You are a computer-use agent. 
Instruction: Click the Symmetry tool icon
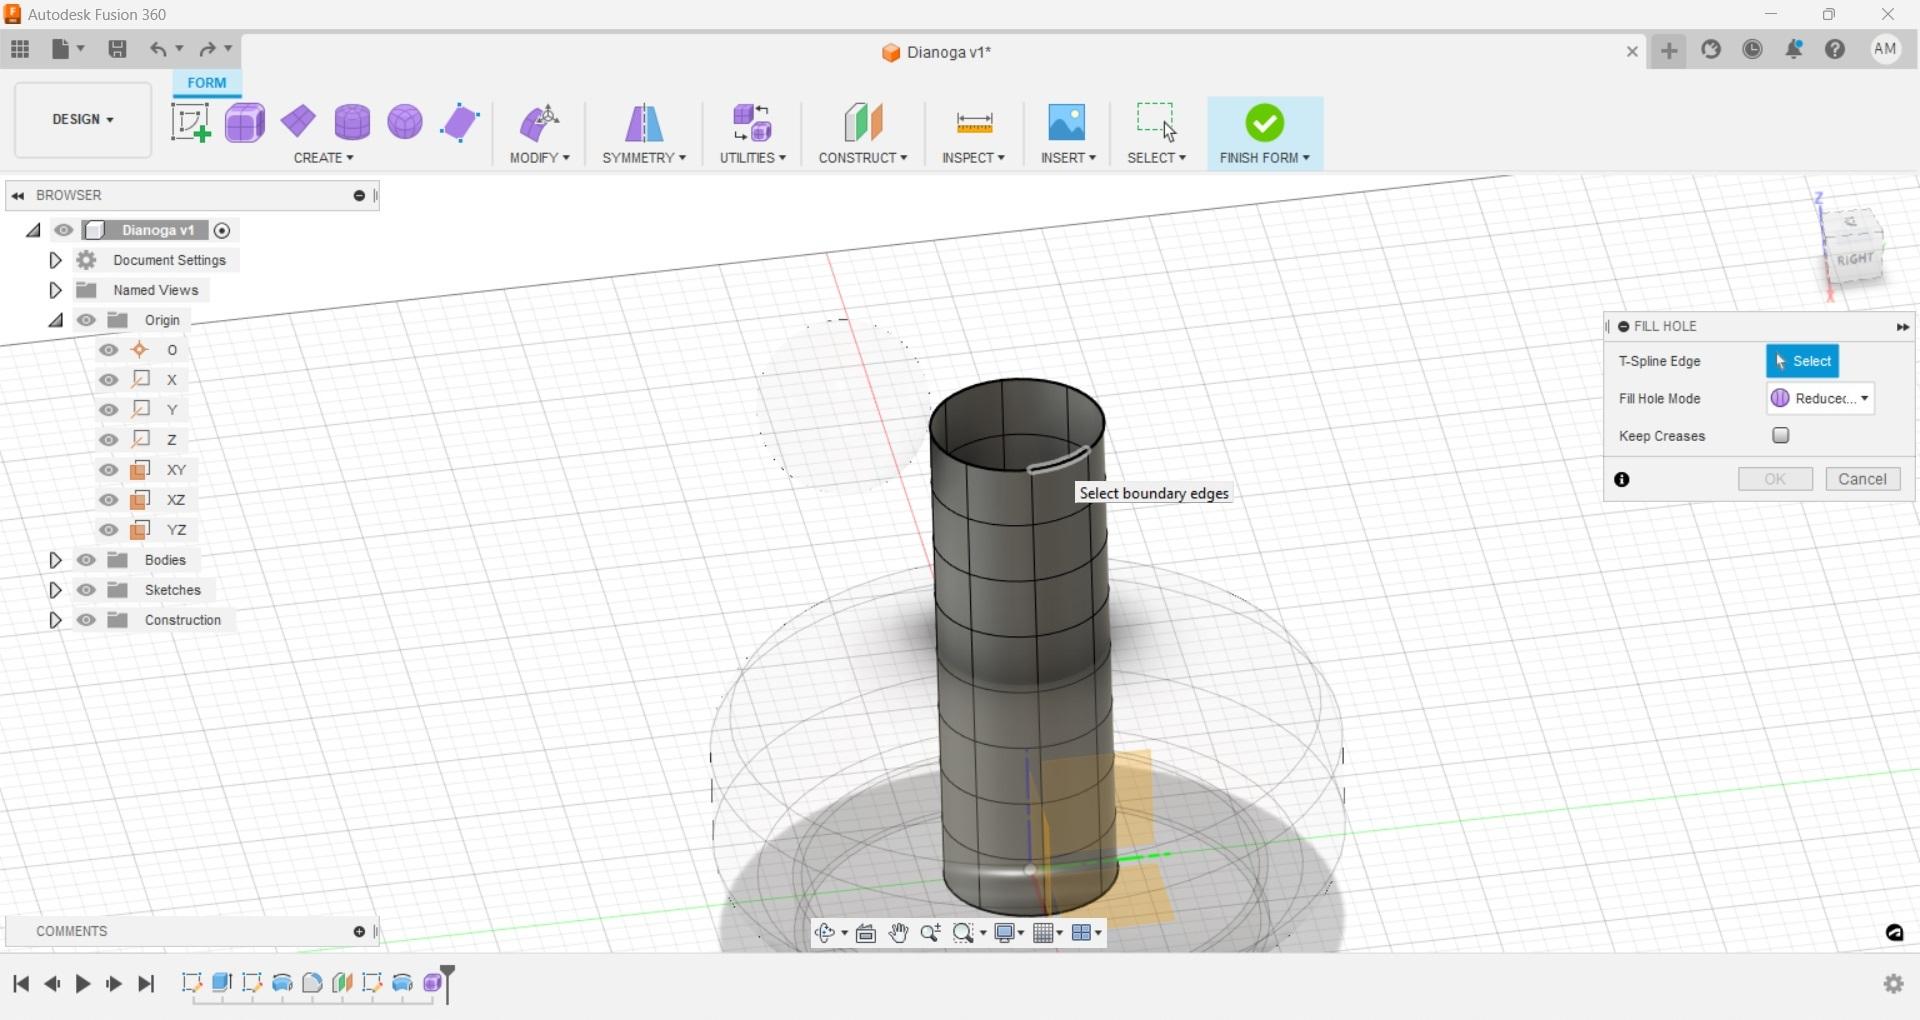point(643,122)
